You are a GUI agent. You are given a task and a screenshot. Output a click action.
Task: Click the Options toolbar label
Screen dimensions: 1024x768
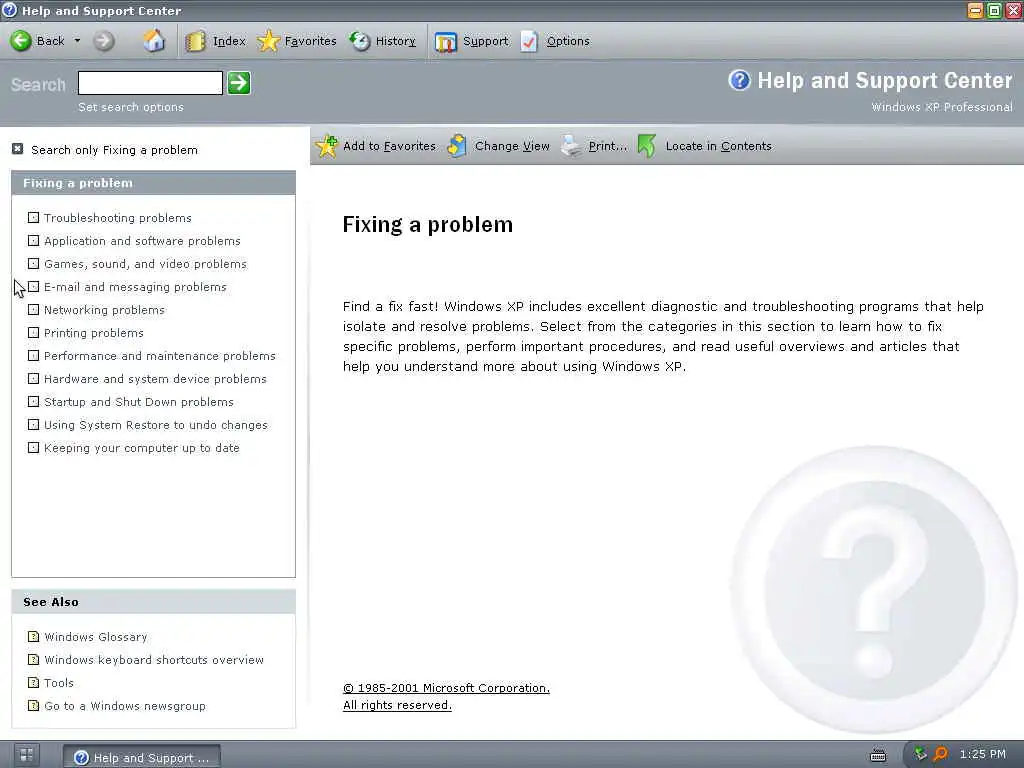point(568,41)
